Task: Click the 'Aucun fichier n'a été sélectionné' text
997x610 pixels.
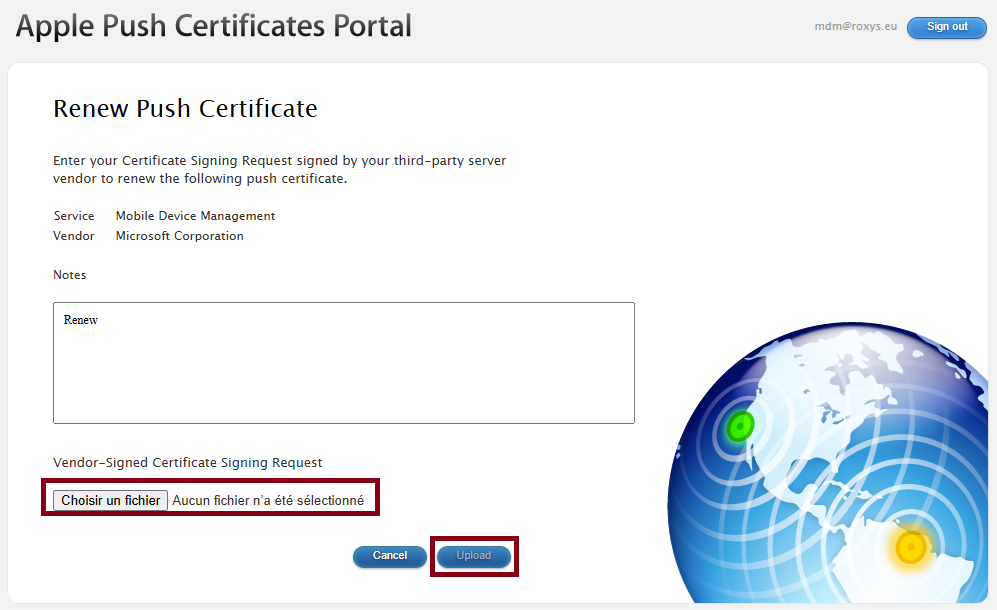Action: point(268,501)
